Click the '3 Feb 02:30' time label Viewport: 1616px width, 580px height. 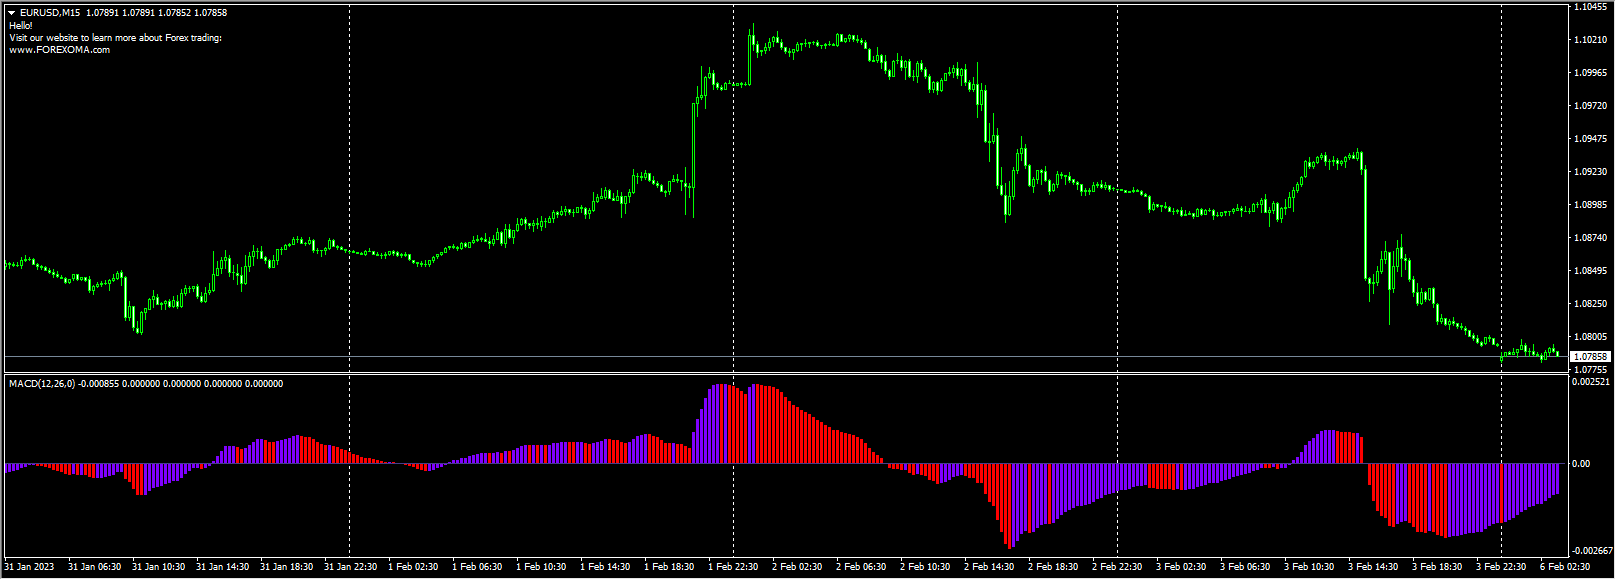point(1181,567)
